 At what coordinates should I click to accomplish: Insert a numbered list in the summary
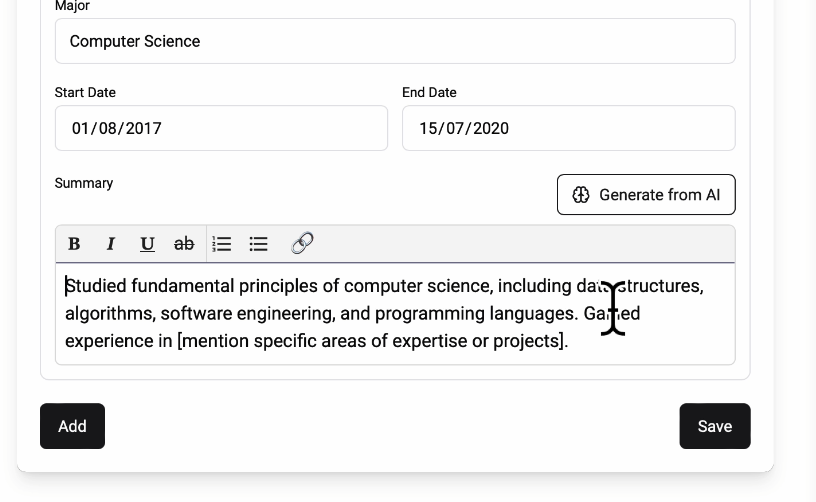coord(222,243)
